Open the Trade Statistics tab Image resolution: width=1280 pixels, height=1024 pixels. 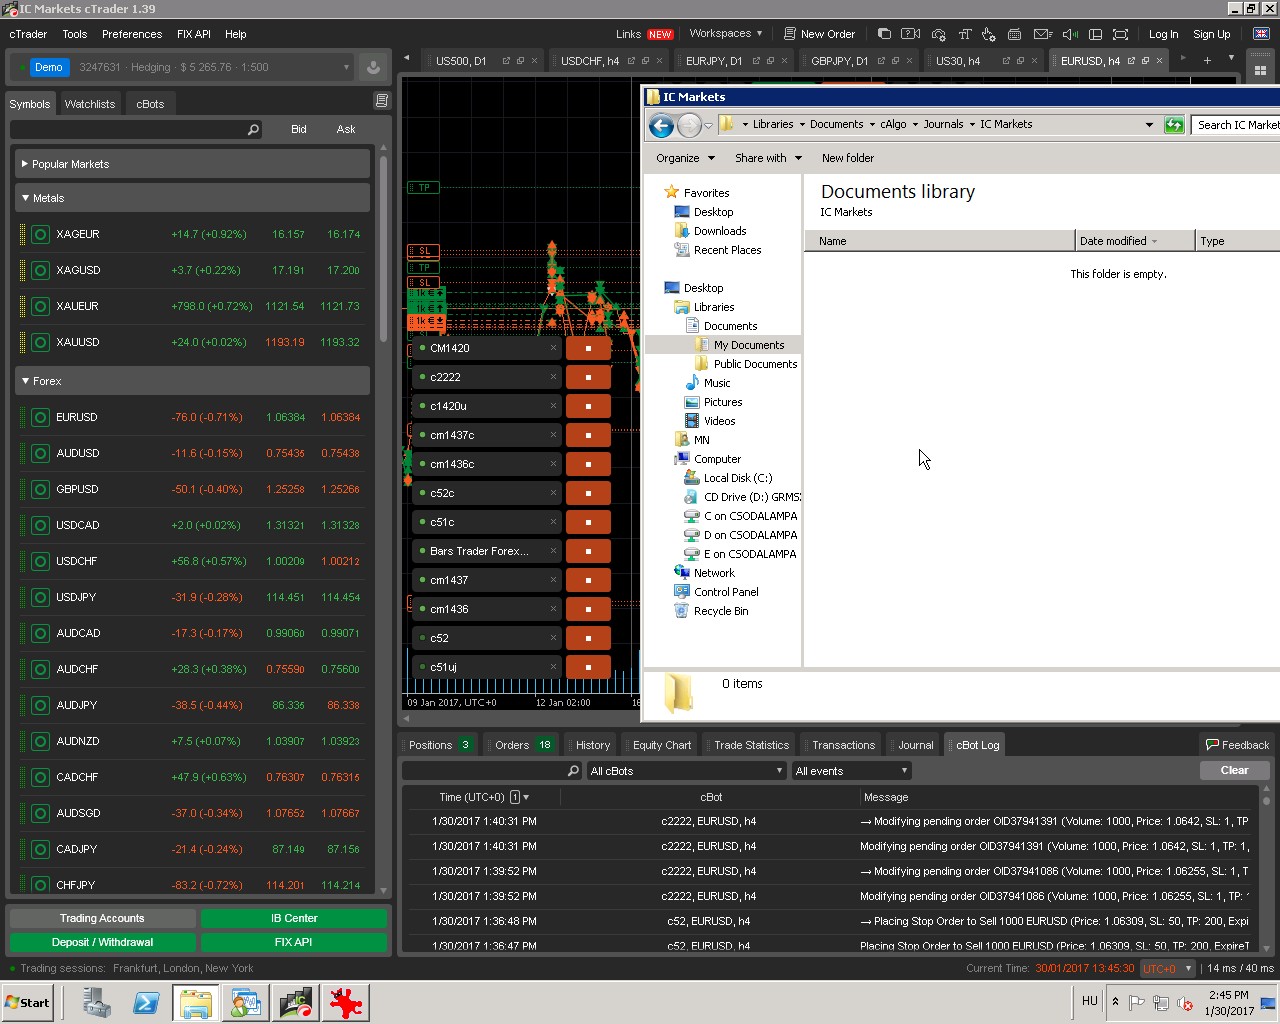click(751, 745)
